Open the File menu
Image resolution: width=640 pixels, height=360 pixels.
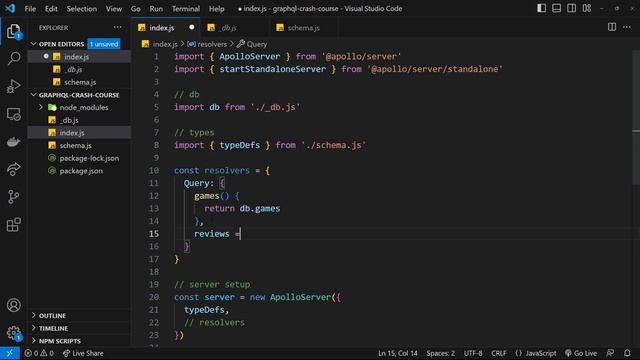pos(30,9)
